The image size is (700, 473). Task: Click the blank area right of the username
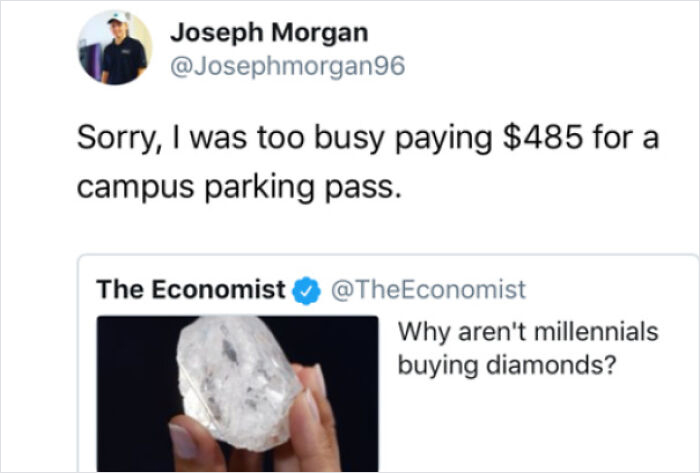[550, 48]
